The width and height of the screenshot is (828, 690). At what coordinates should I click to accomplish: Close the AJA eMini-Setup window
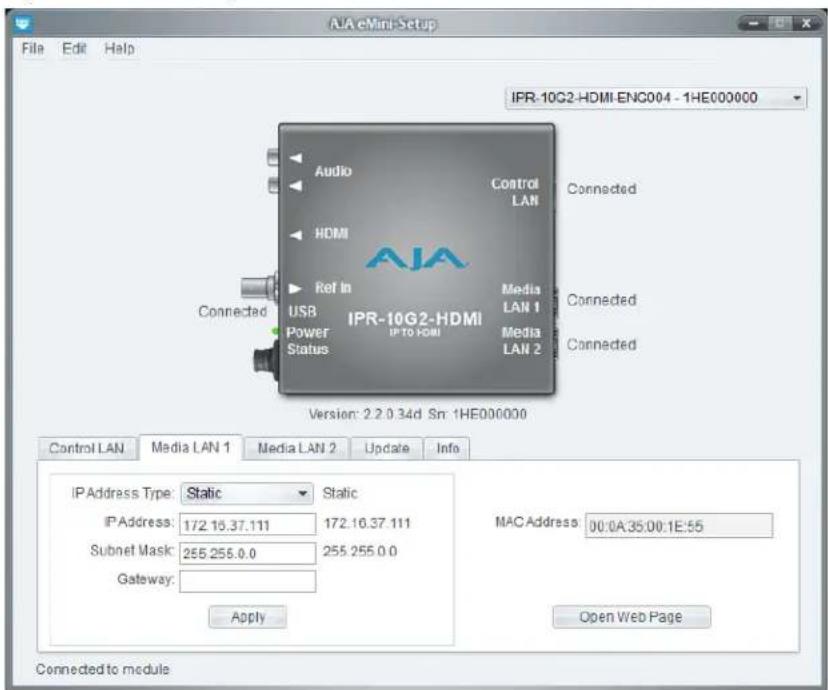click(x=806, y=24)
